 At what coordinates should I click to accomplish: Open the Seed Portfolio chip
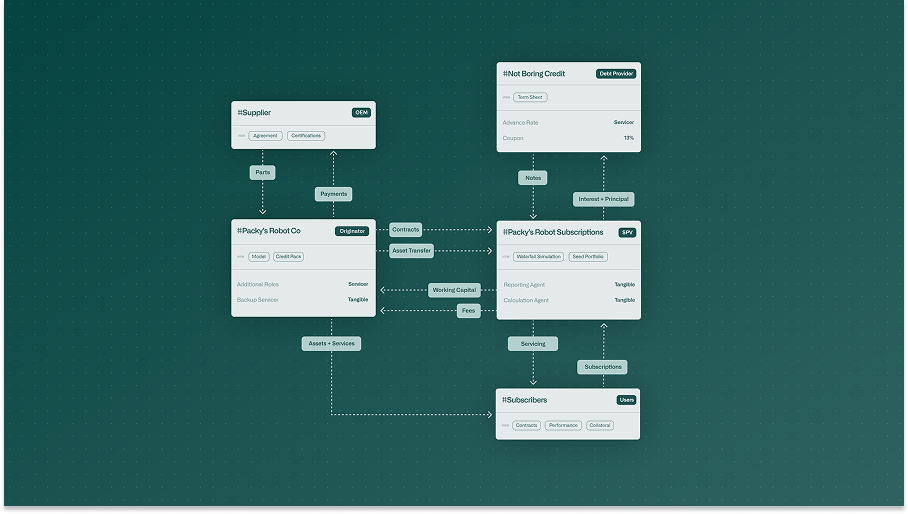[588, 257]
